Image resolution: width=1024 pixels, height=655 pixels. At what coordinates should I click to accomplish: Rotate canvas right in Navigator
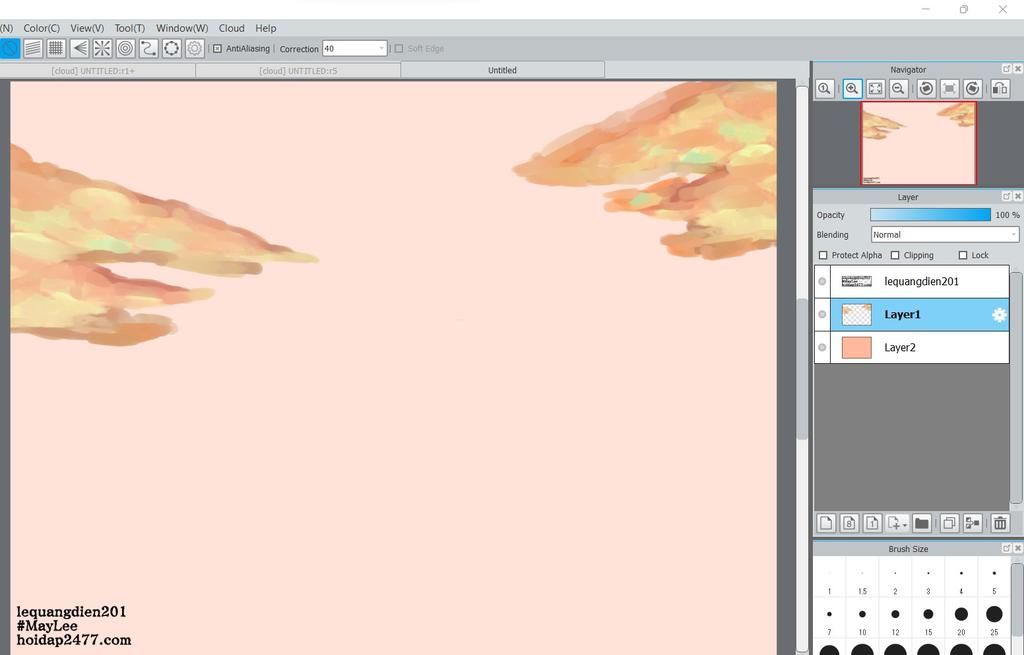[972, 88]
